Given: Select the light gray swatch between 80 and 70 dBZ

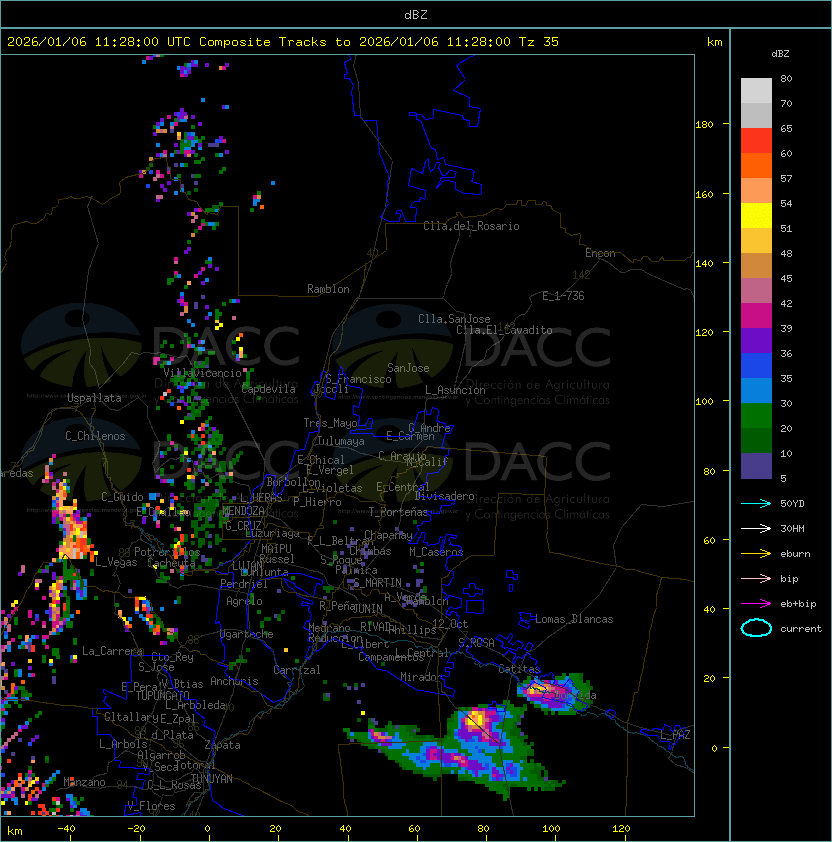Looking at the screenshot, I should [756, 91].
